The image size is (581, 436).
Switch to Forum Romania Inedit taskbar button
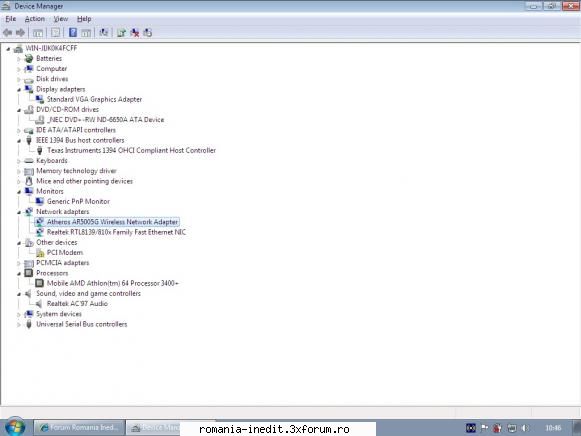79,427
